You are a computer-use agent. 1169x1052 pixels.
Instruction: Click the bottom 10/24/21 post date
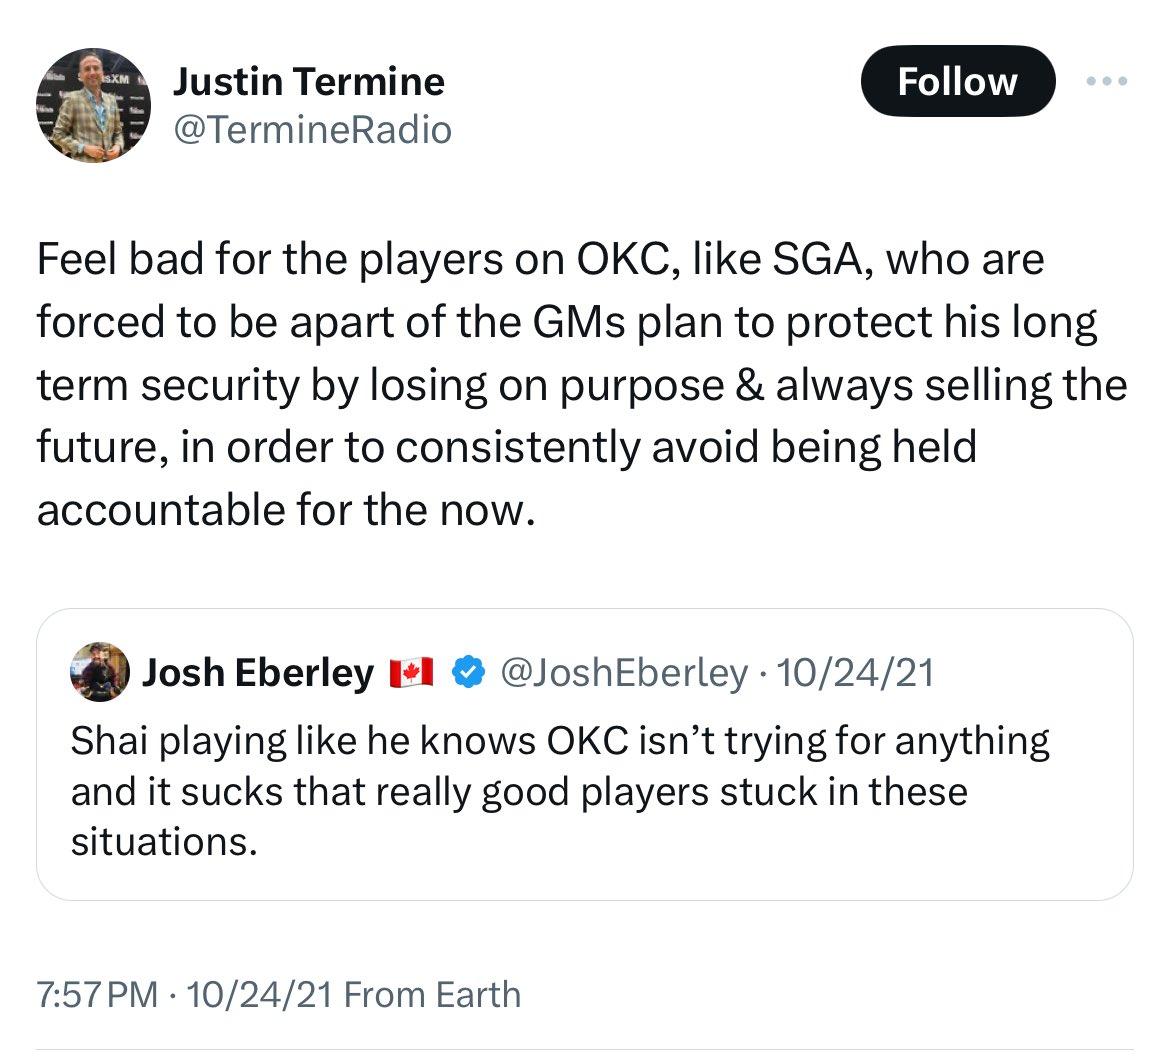pos(259,995)
